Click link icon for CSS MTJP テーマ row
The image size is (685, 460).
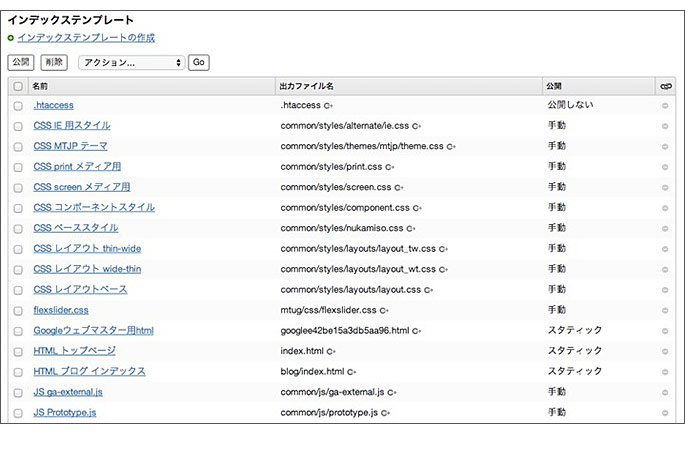click(665, 147)
